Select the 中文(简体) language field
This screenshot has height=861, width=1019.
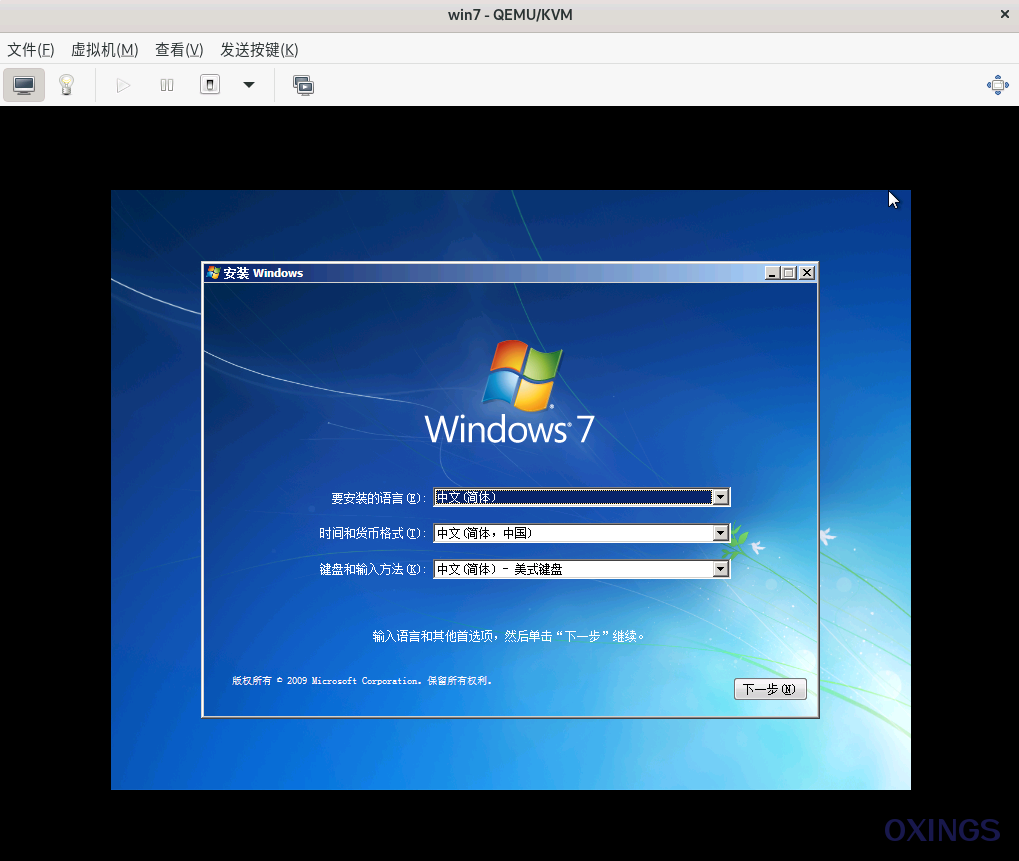point(582,497)
